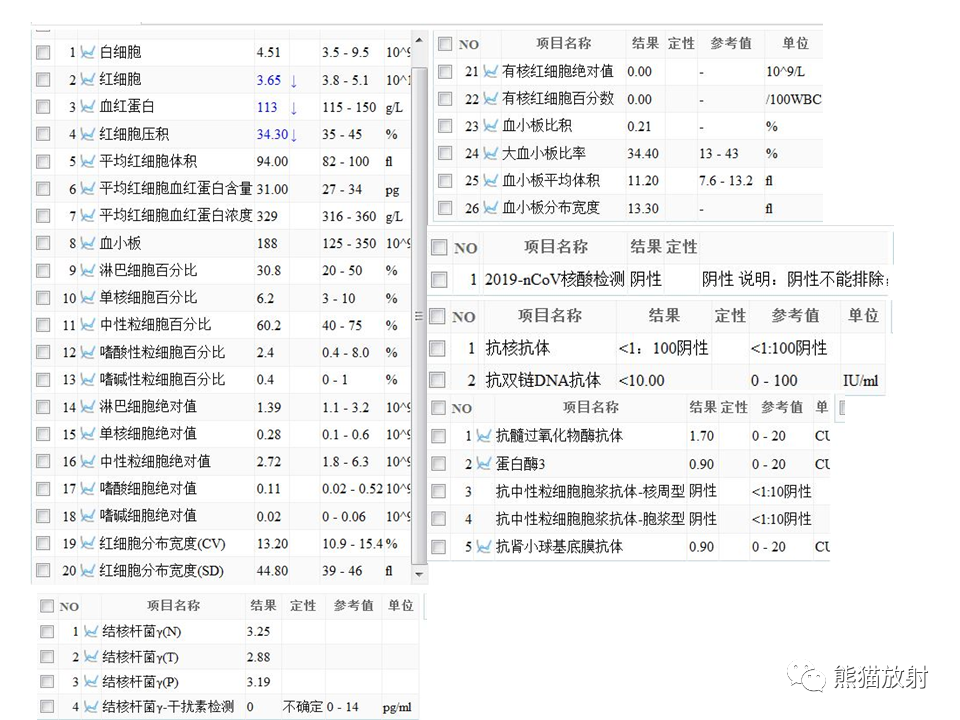Open trend chart icon for 淋巴细胞百分比
This screenshot has width=960, height=720.
point(88,270)
